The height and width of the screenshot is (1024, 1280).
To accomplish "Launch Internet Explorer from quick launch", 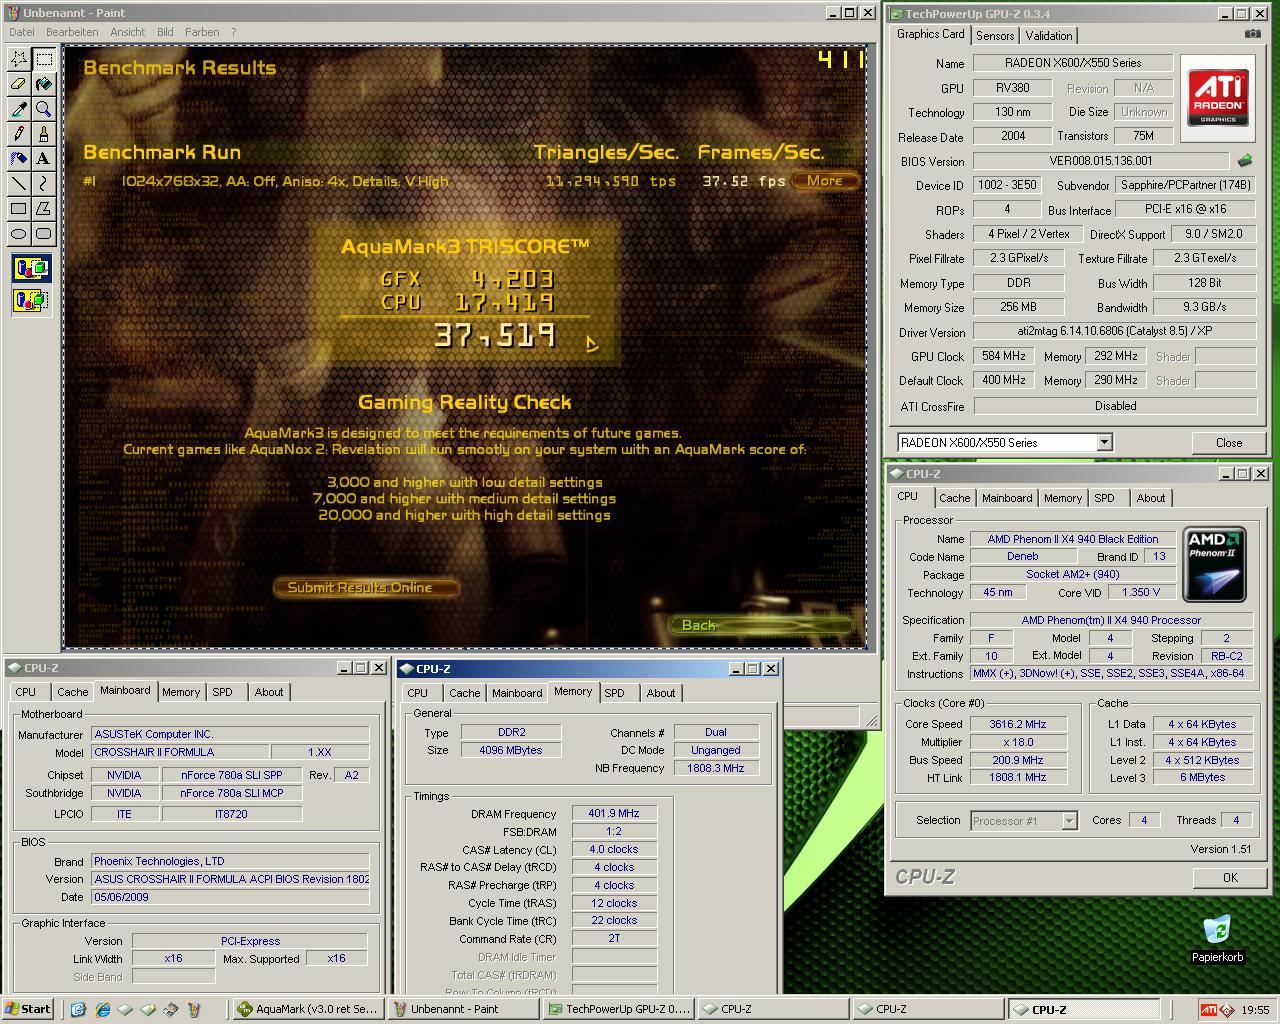I will [x=102, y=1009].
